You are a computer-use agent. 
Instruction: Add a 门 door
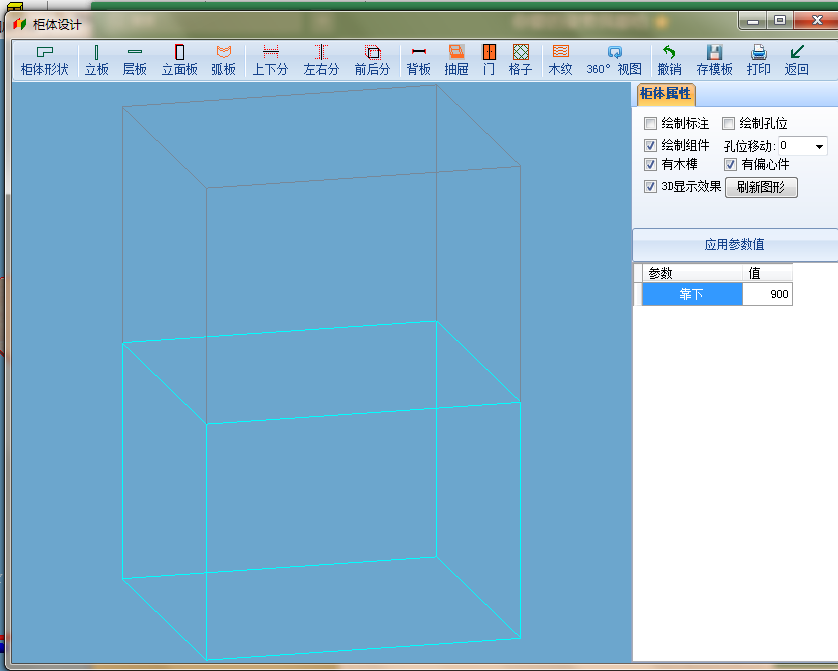[x=489, y=60]
